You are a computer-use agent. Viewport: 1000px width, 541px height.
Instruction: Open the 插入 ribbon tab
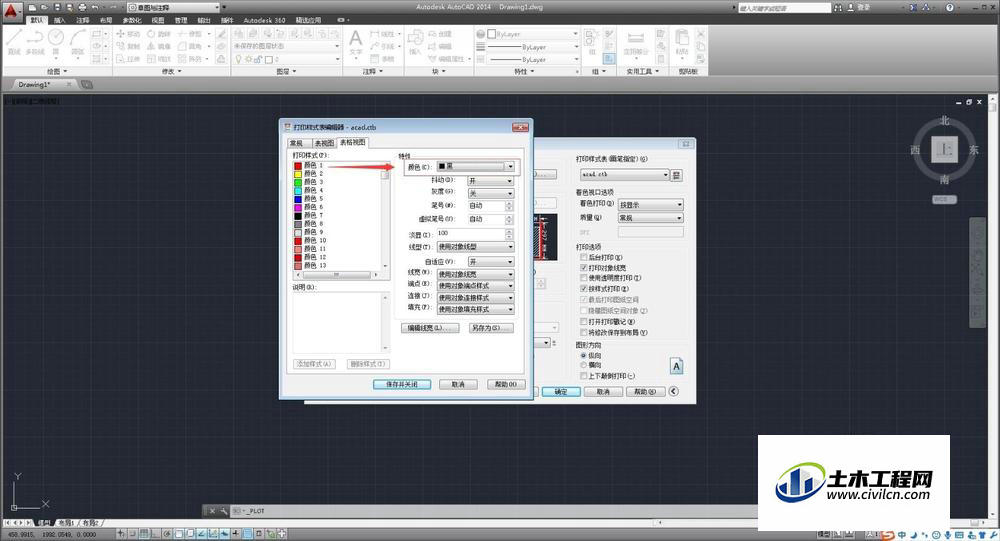click(60, 20)
